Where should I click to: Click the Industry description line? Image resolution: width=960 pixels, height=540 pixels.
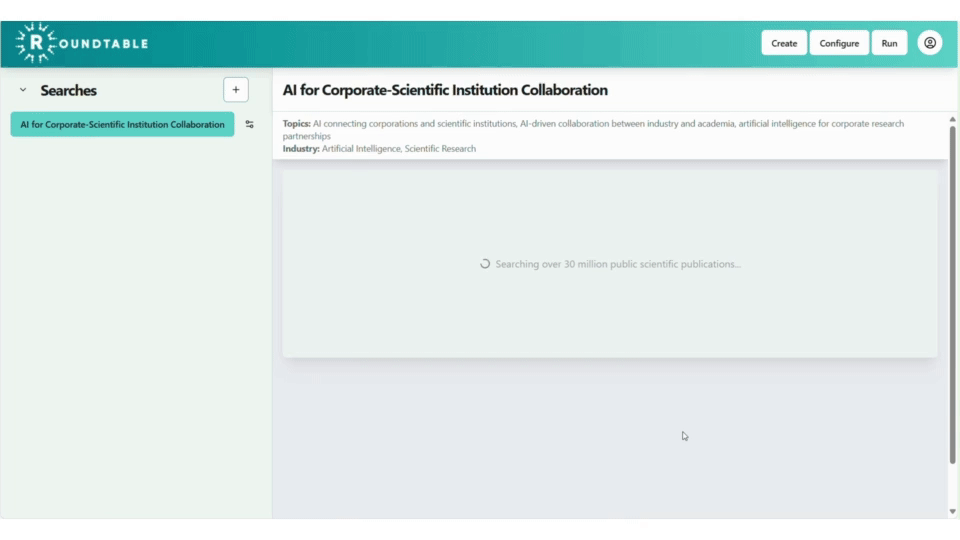coord(380,149)
